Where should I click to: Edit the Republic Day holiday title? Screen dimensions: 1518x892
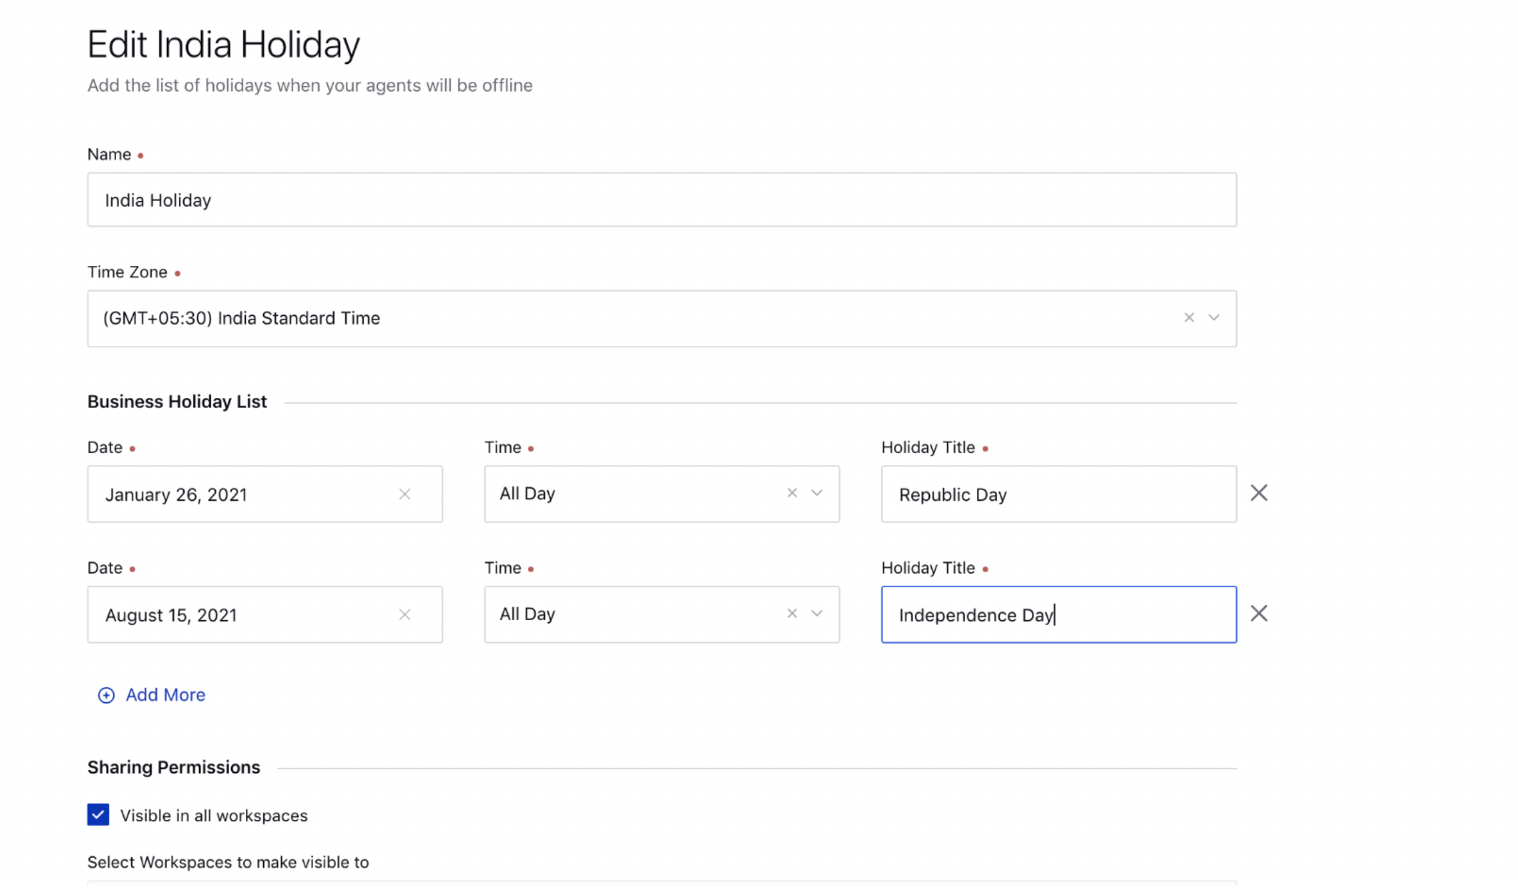pyautogui.click(x=1059, y=494)
